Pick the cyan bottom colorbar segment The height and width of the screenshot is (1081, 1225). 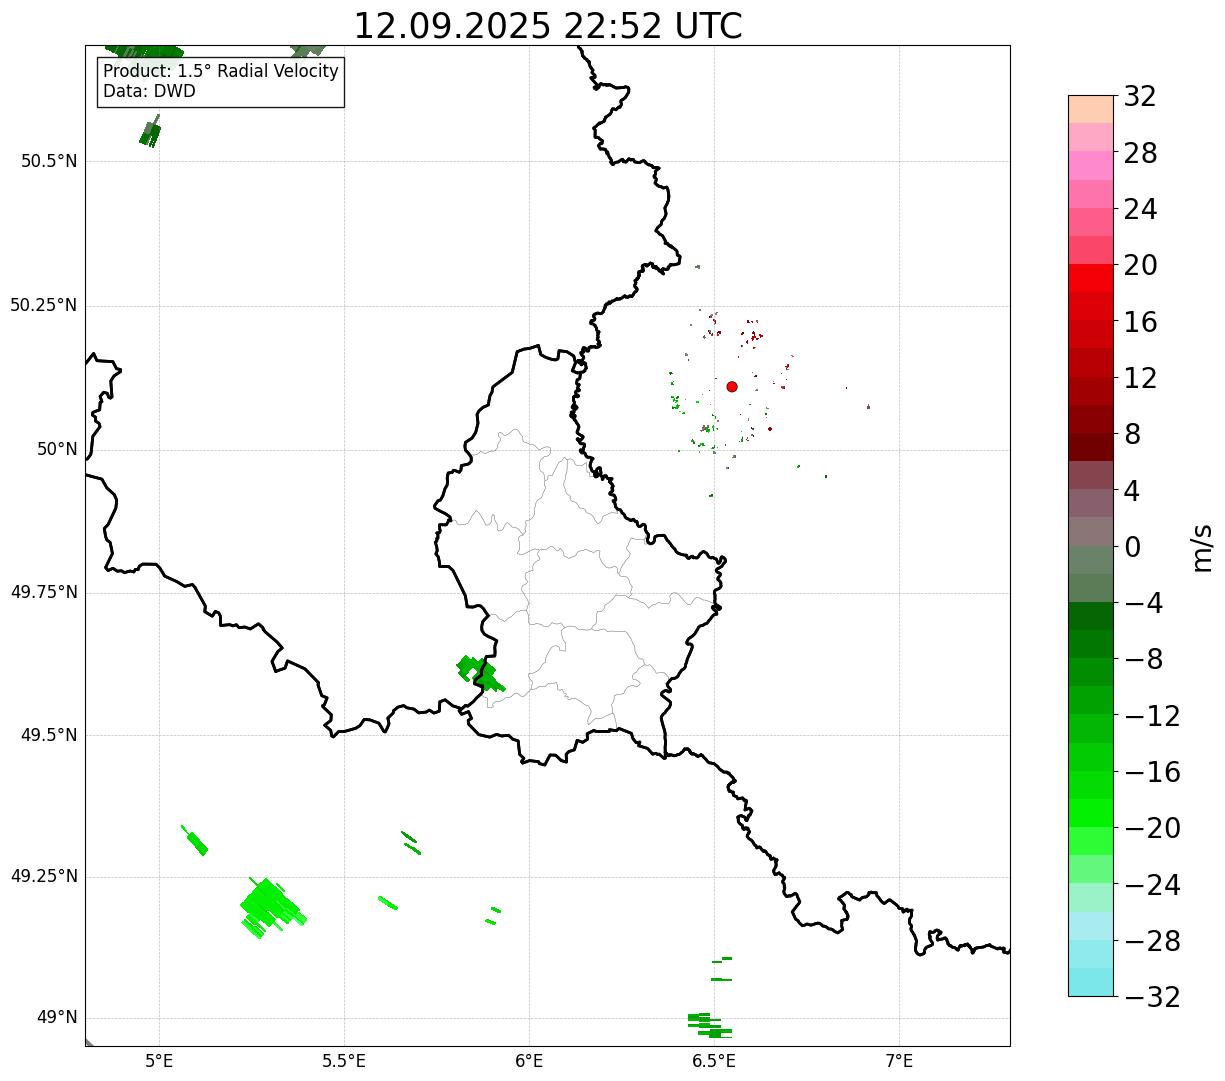(1091, 982)
